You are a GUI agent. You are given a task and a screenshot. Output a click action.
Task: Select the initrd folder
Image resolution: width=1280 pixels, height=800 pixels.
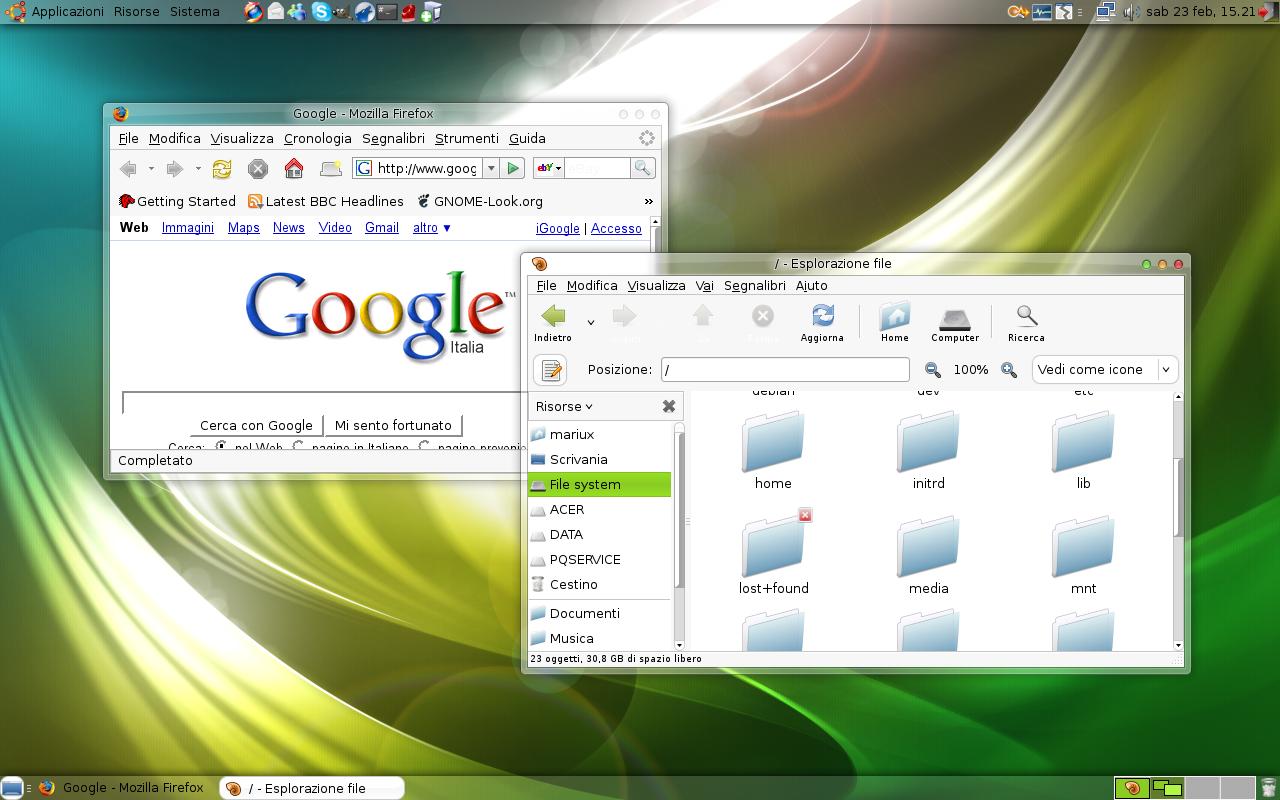(x=928, y=442)
